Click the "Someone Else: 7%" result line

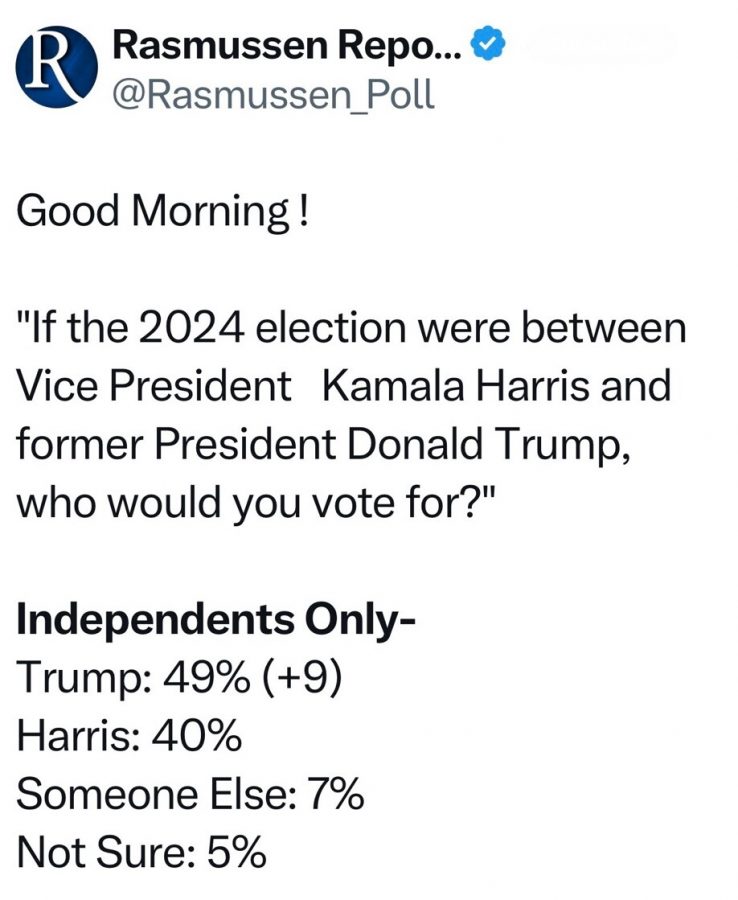coord(190,795)
